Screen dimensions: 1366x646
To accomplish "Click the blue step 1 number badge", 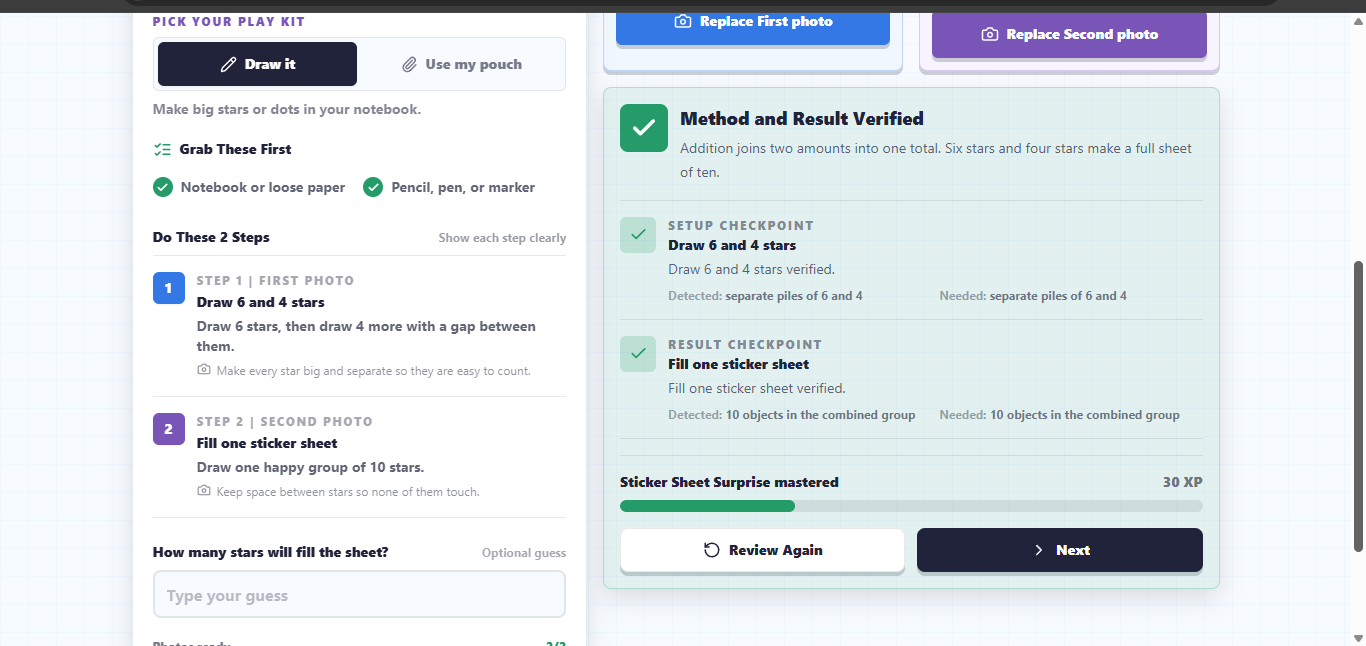I will (x=168, y=288).
